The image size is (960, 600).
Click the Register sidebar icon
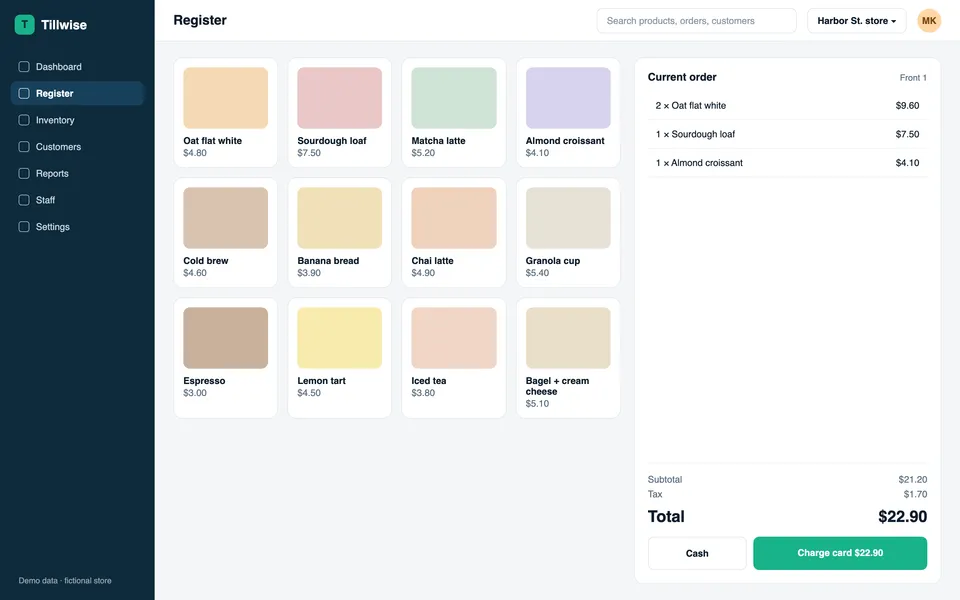pyautogui.click(x=24, y=94)
